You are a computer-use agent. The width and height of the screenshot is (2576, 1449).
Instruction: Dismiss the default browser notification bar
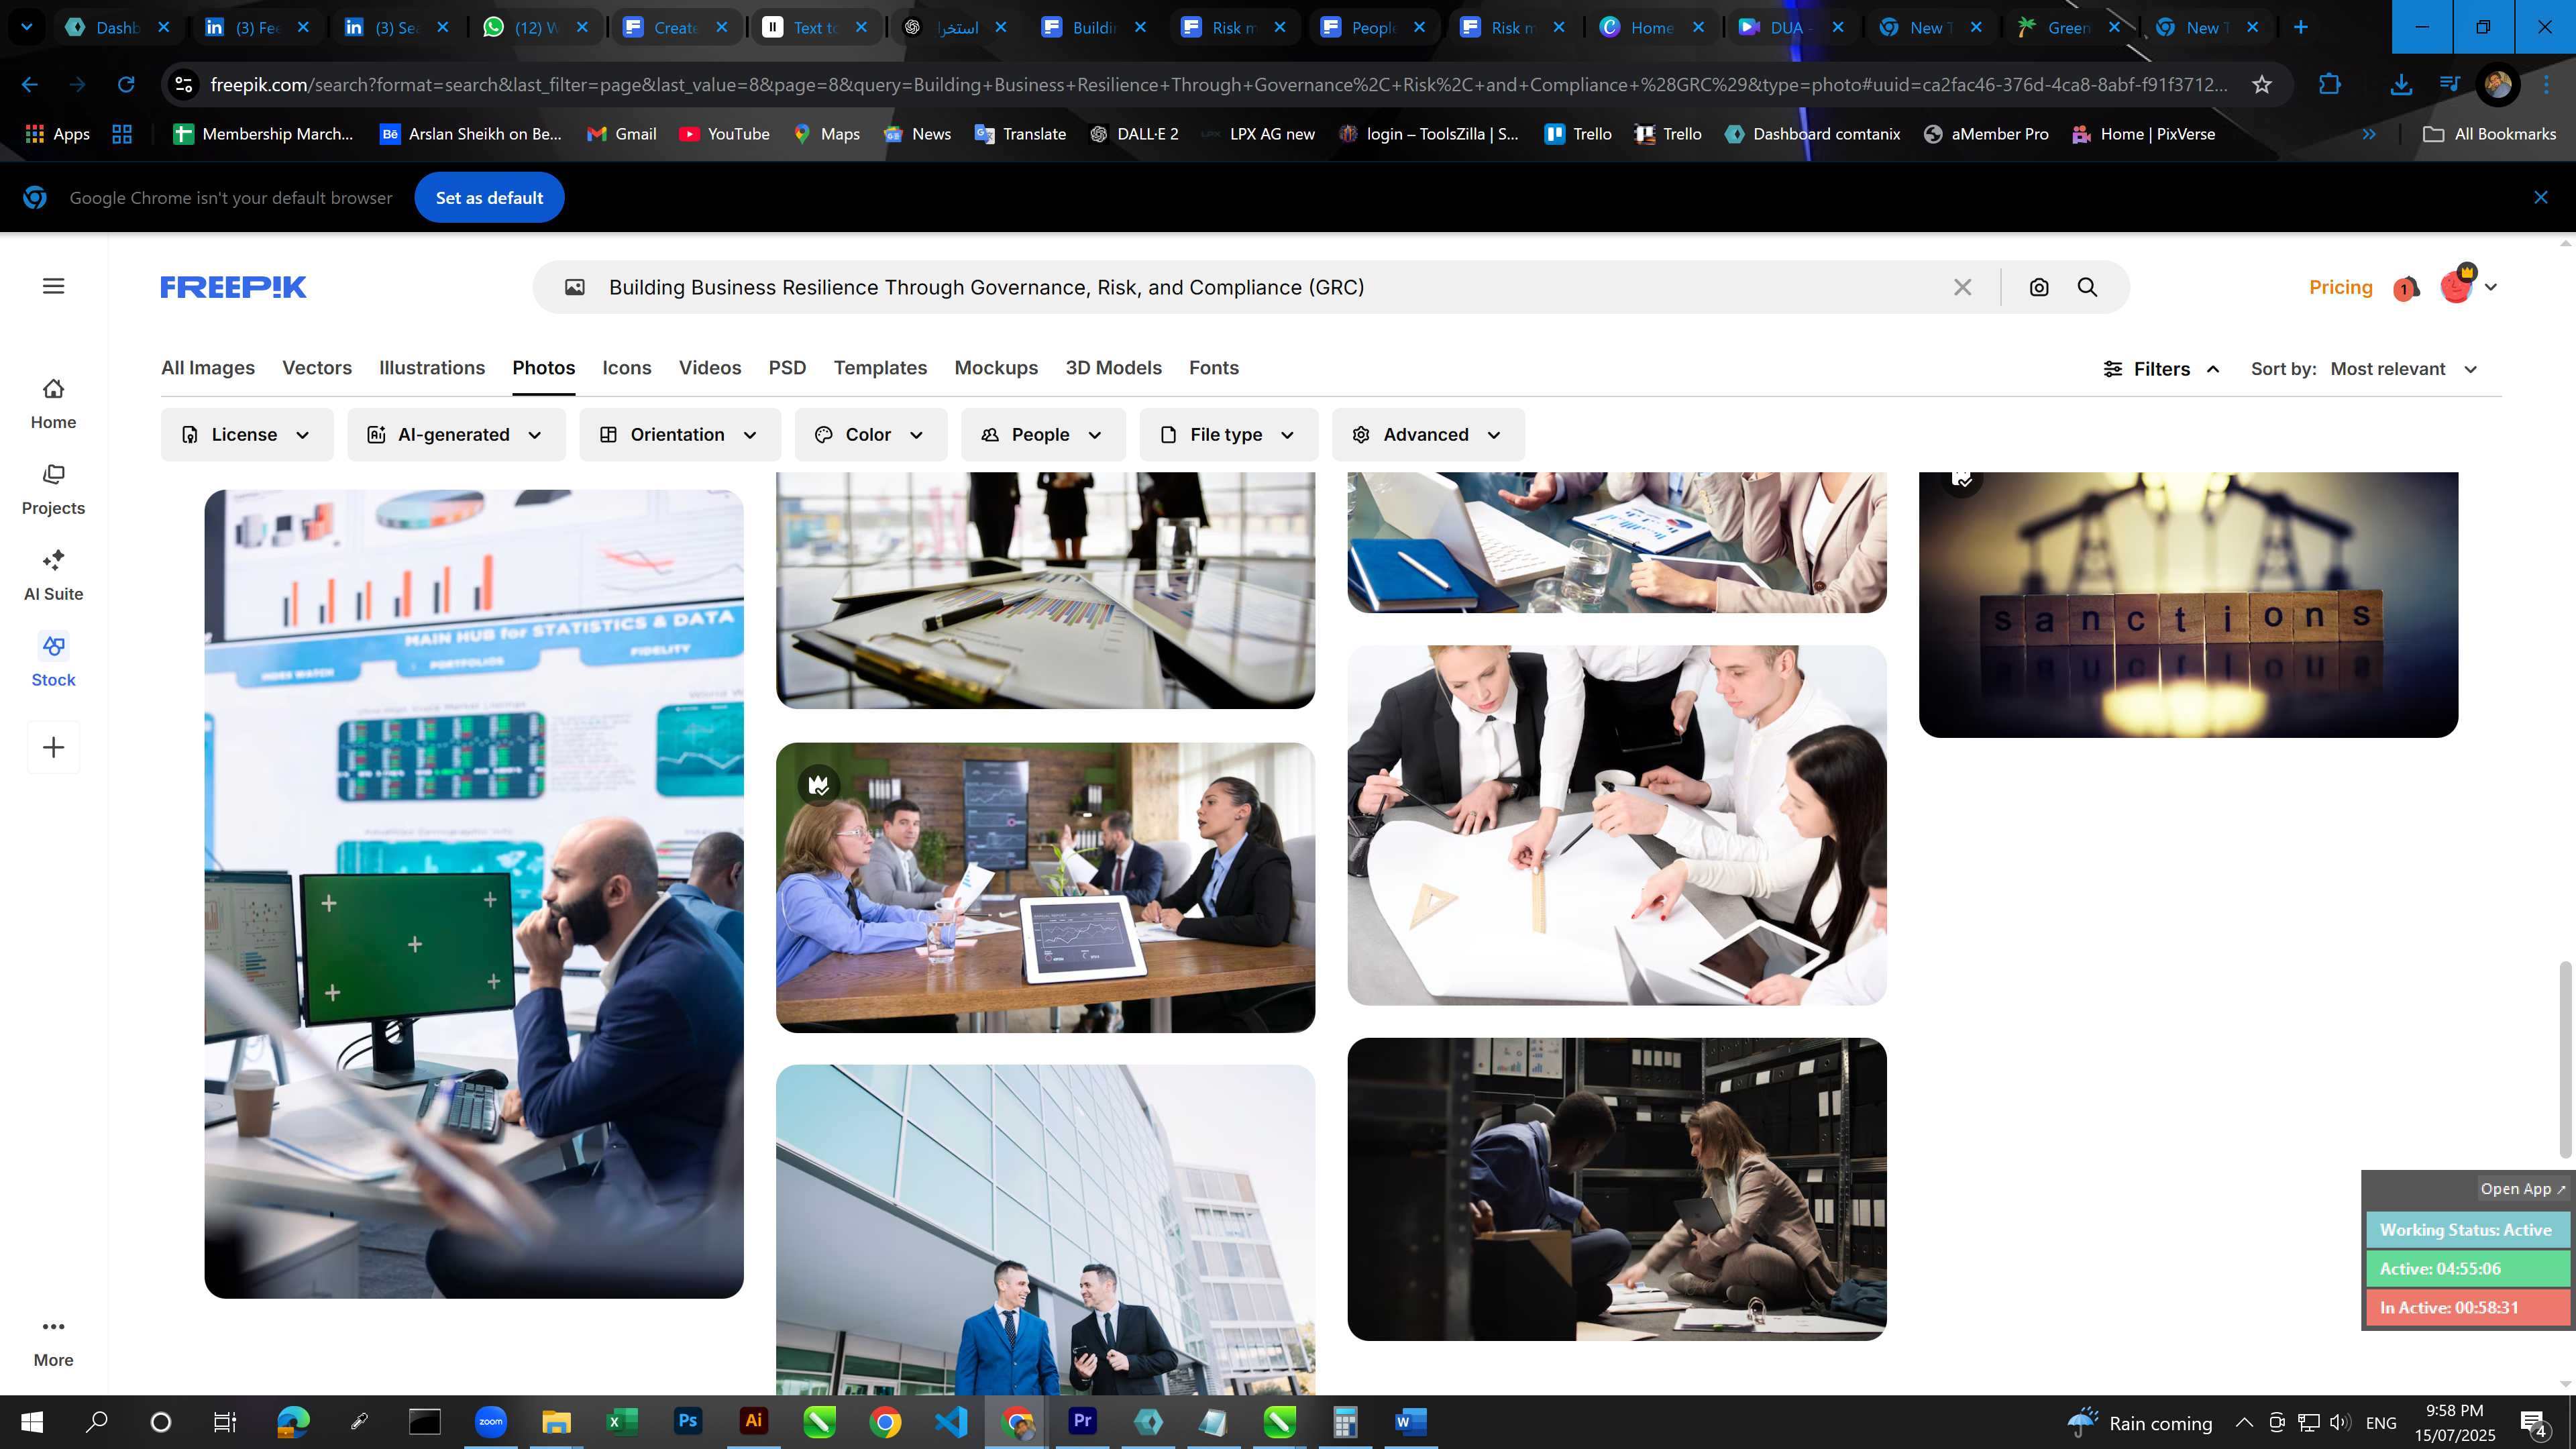(x=2541, y=197)
